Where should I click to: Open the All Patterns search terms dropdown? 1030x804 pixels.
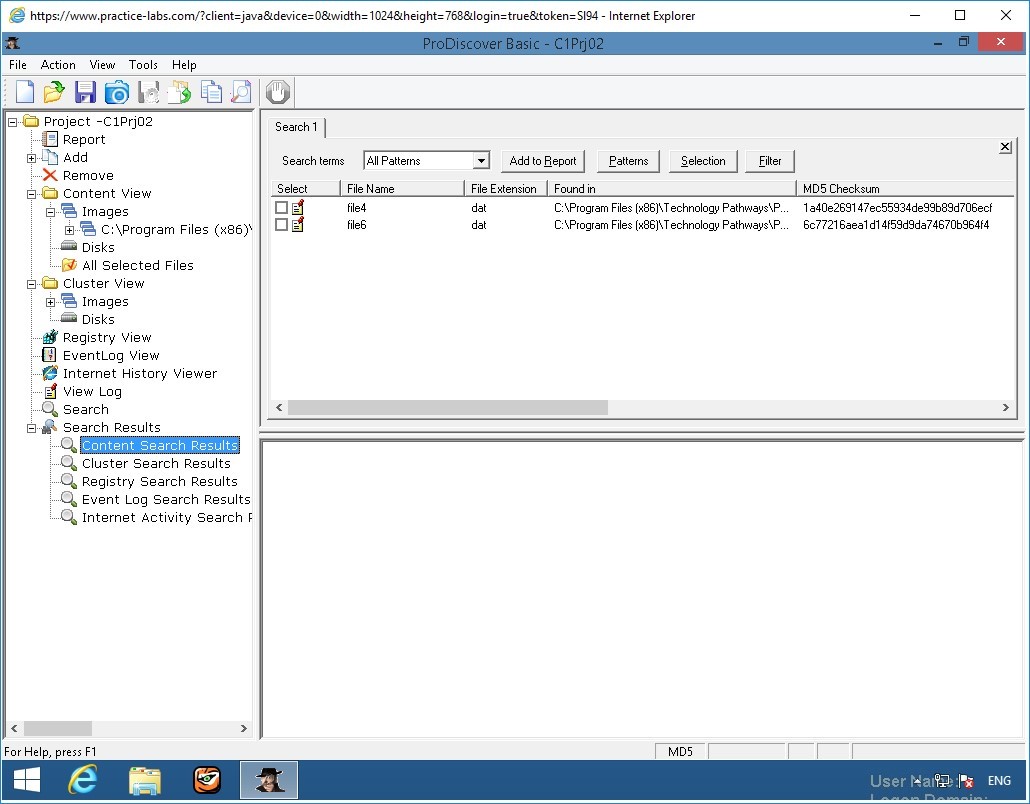(481, 160)
